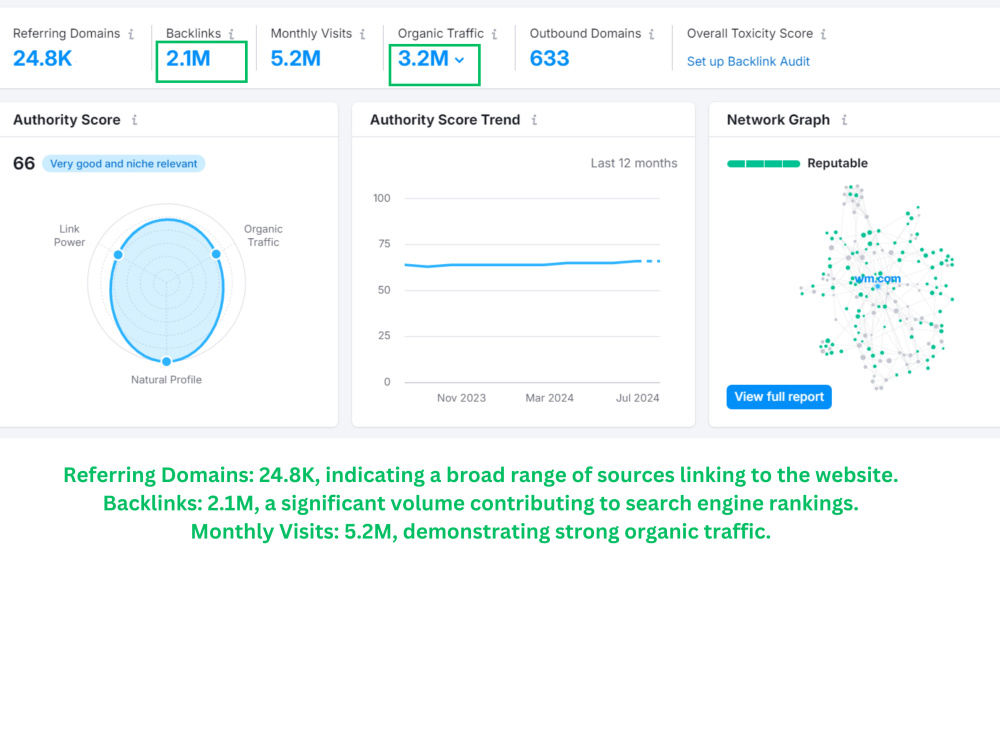This screenshot has height=750, width=1000.
Task: Click the Natural Profile point on radar chart
Action: pyautogui.click(x=166, y=362)
